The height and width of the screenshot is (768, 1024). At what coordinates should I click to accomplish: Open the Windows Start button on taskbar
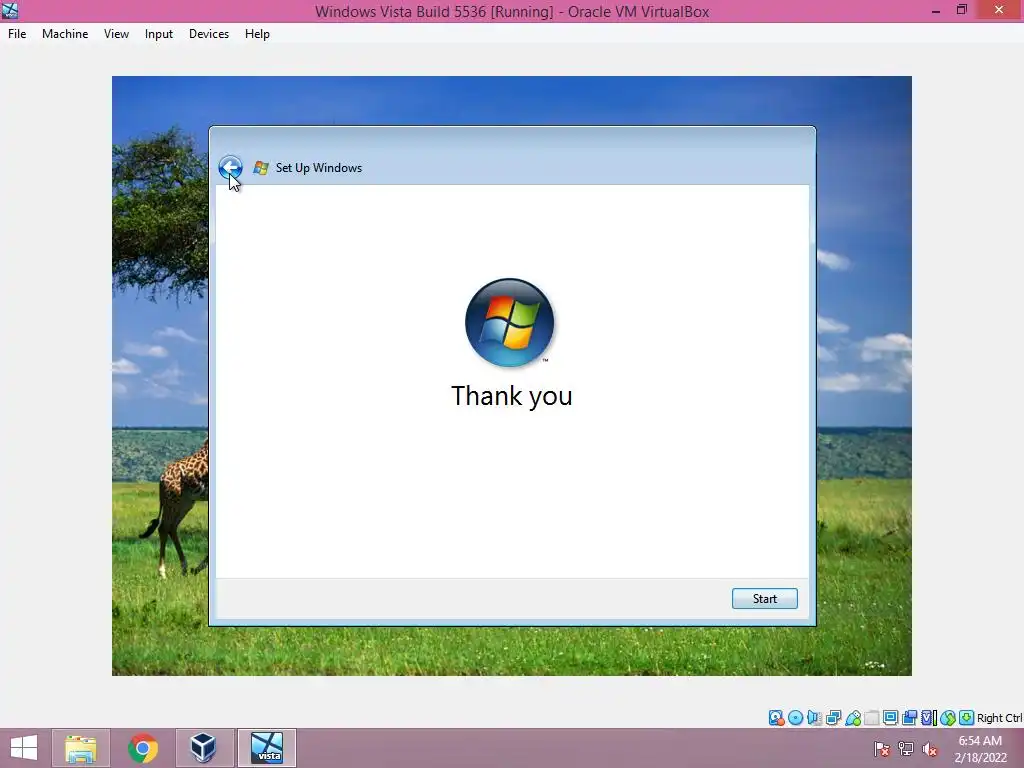(x=24, y=748)
